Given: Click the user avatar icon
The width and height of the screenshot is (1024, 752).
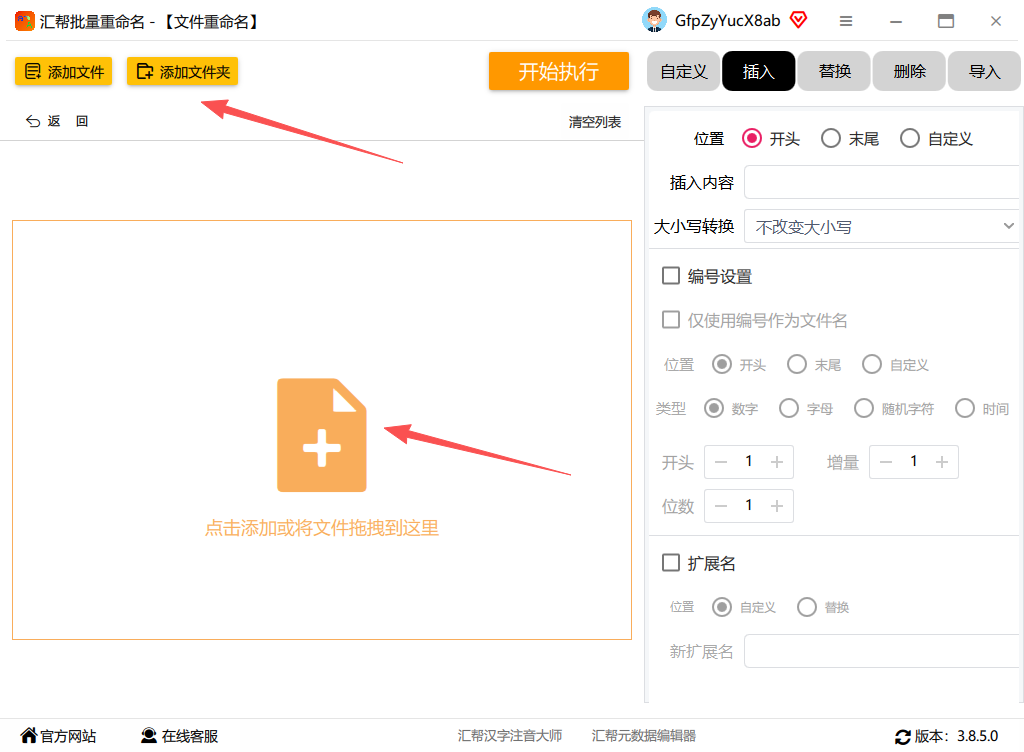Looking at the screenshot, I should (x=654, y=20).
